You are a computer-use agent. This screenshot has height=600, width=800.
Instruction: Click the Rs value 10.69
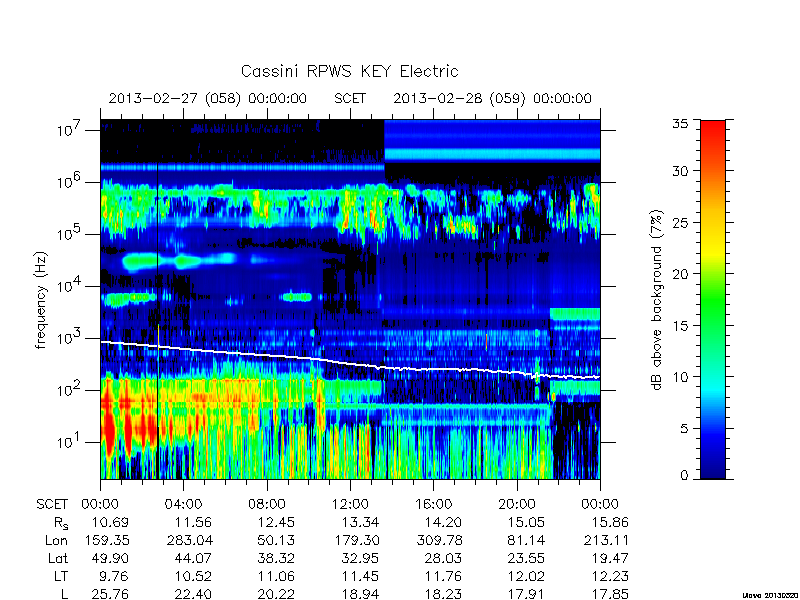110,522
